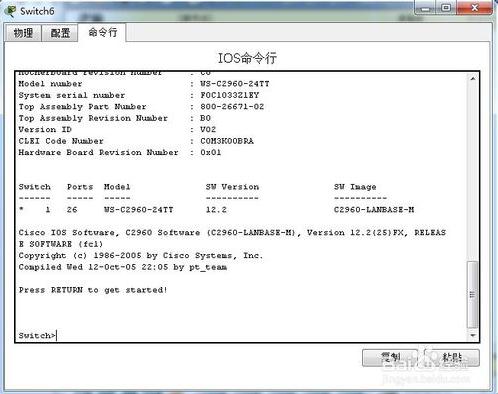Click the ports count 26
Screen dimensions: 498x394
tap(72, 210)
